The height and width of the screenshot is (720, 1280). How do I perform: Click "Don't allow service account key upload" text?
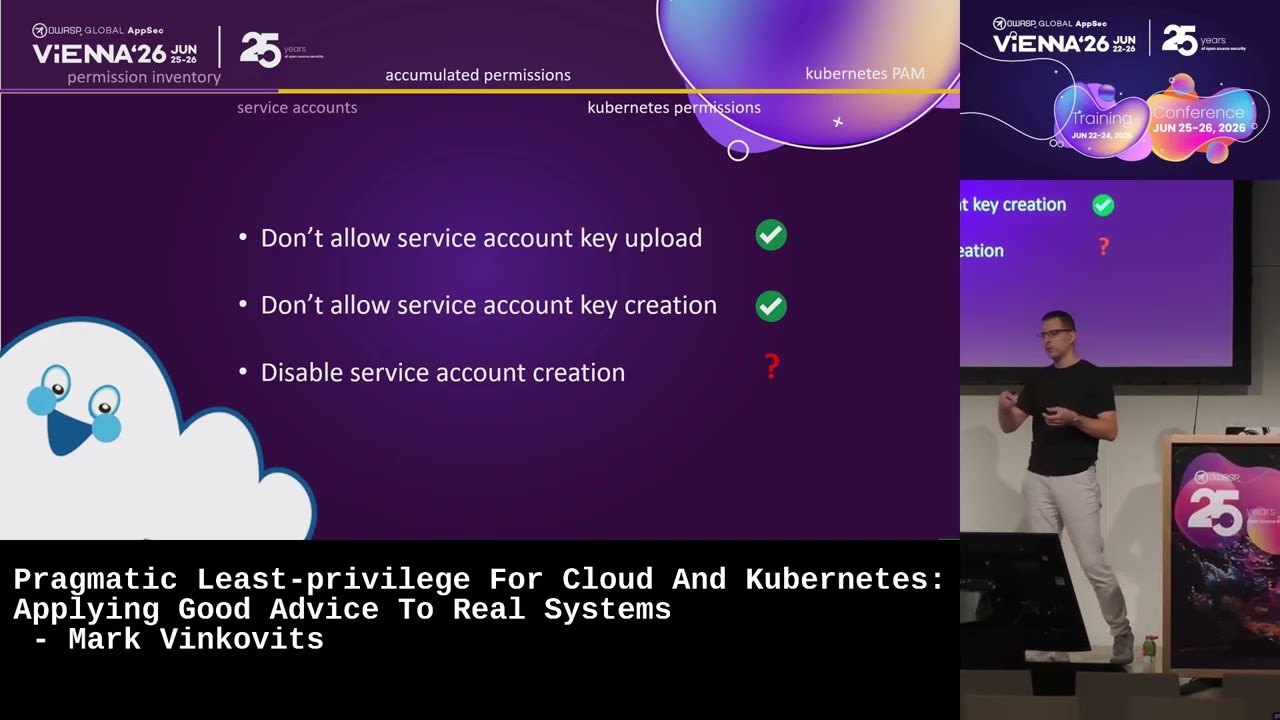coord(481,238)
